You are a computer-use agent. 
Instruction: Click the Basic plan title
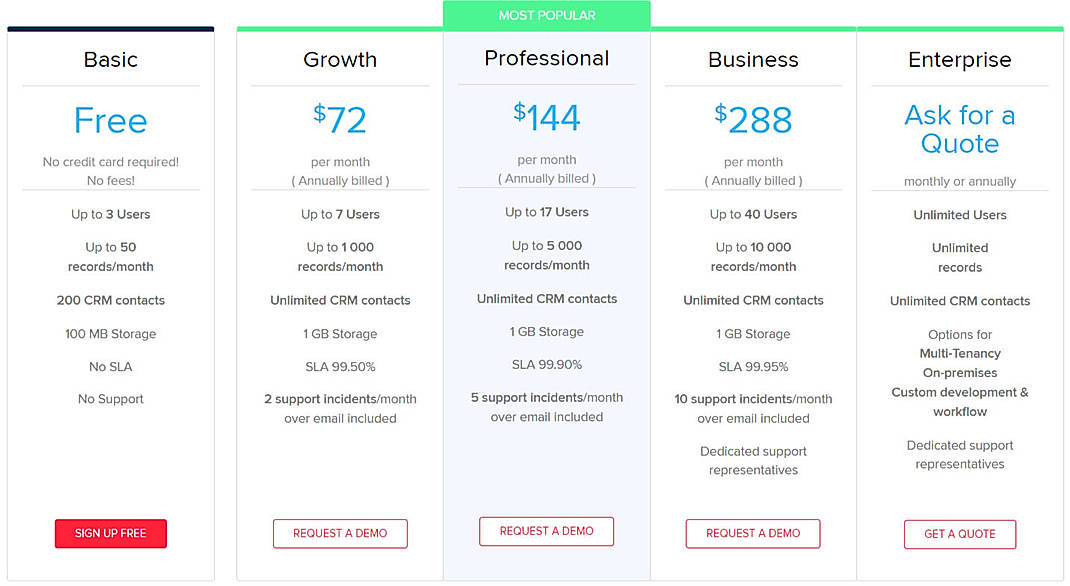(x=110, y=60)
